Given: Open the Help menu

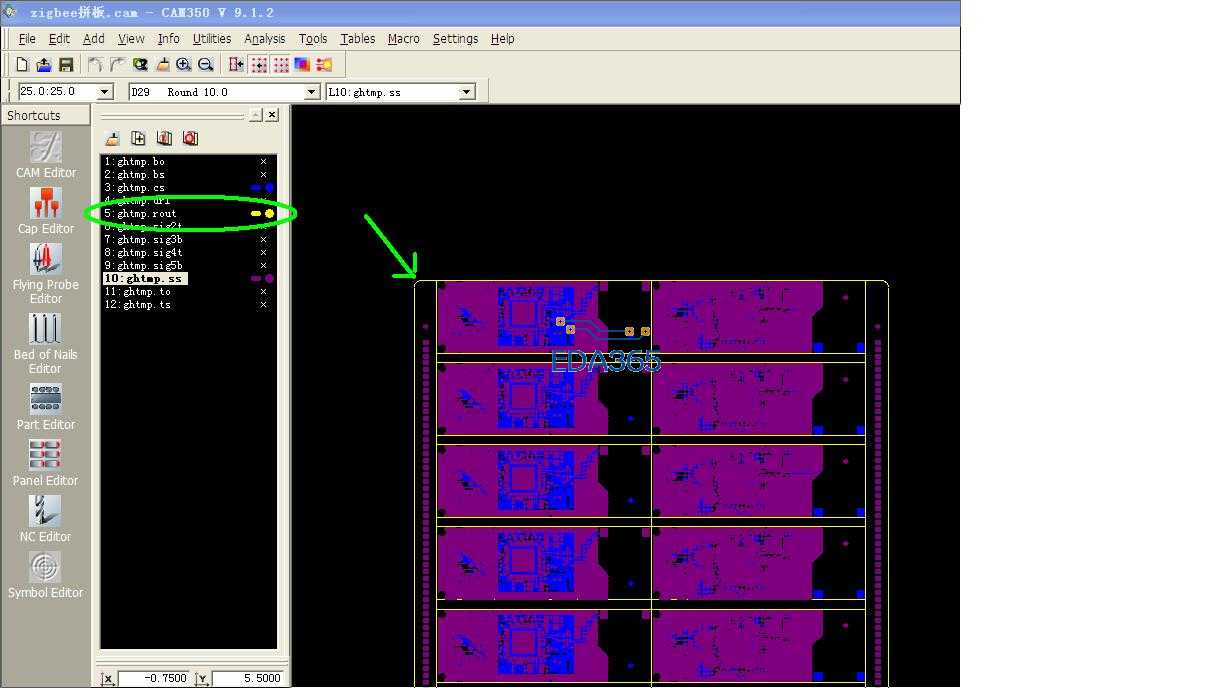Looking at the screenshot, I should (x=502, y=38).
